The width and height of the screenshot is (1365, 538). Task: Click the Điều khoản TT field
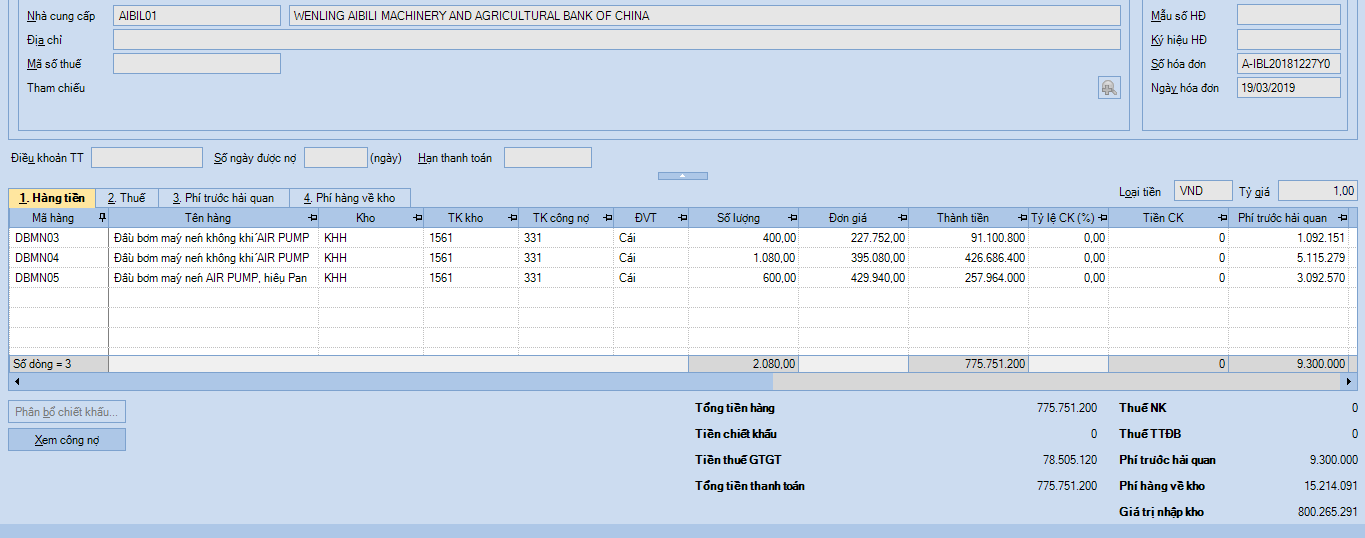147,158
